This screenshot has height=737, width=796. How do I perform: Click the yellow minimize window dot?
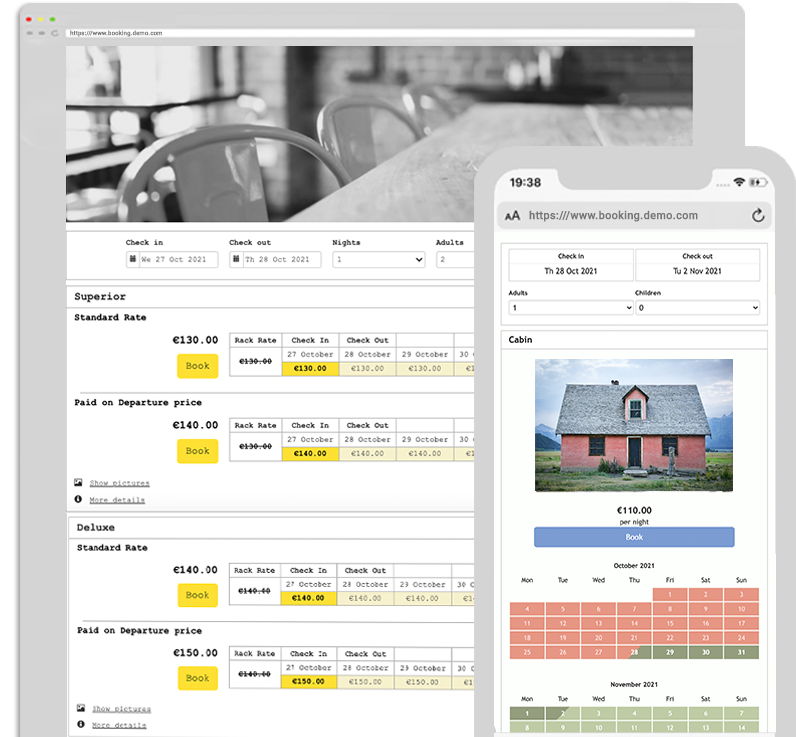coord(41,19)
